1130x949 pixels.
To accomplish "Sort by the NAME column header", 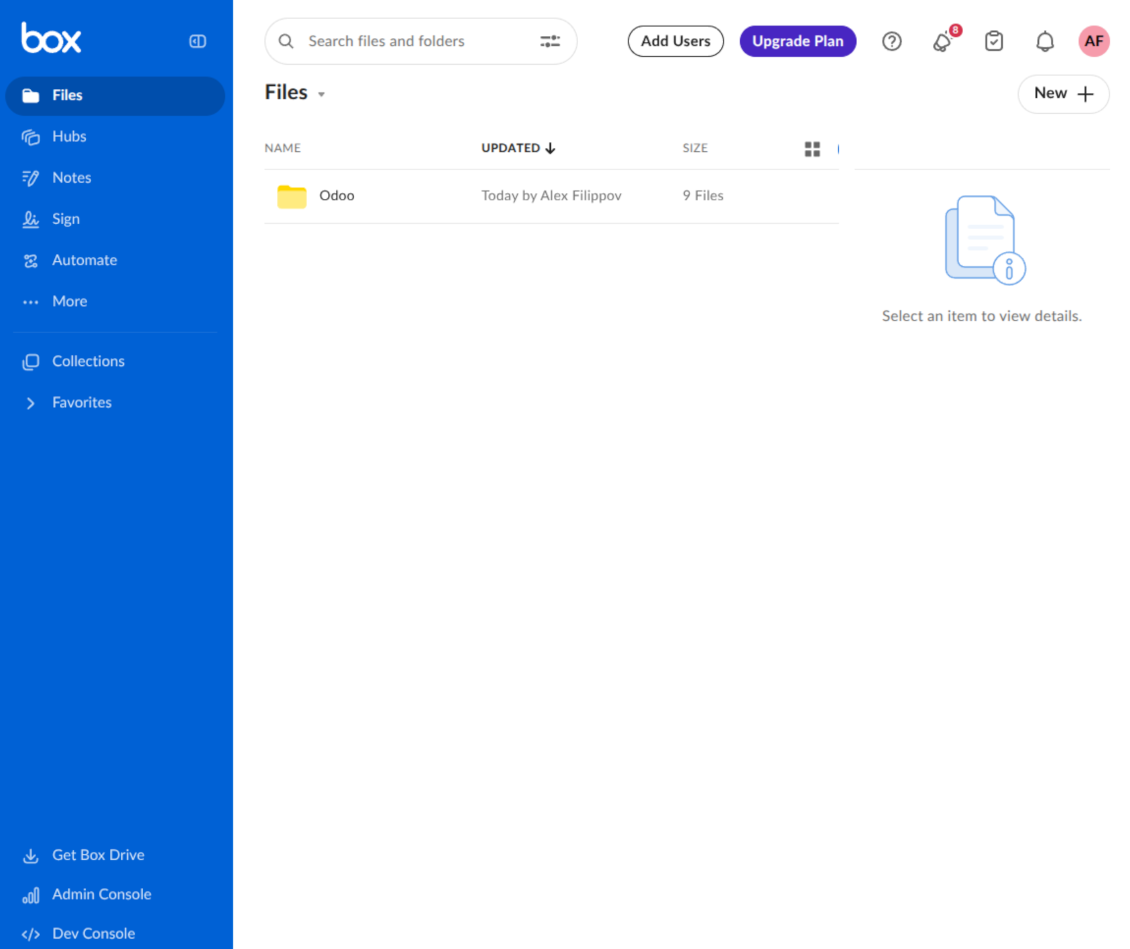I will tap(282, 148).
